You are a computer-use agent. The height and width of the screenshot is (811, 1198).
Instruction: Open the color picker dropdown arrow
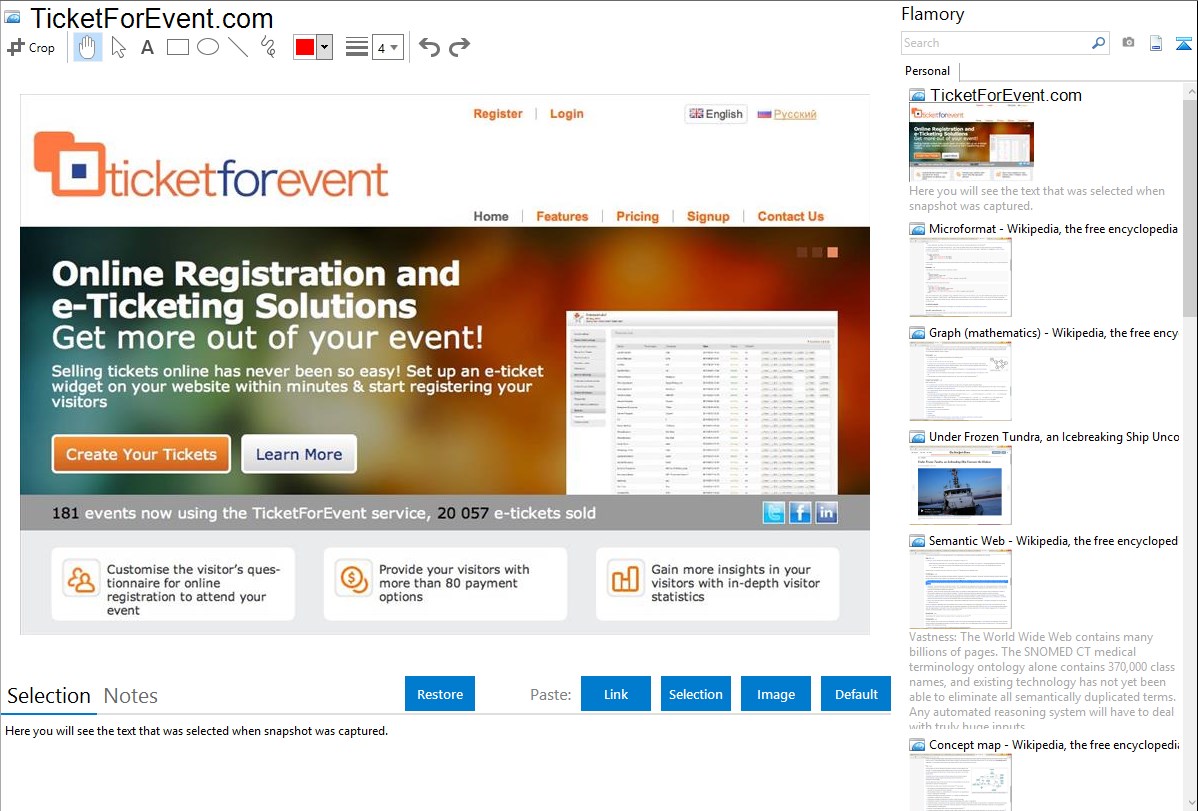(325, 47)
